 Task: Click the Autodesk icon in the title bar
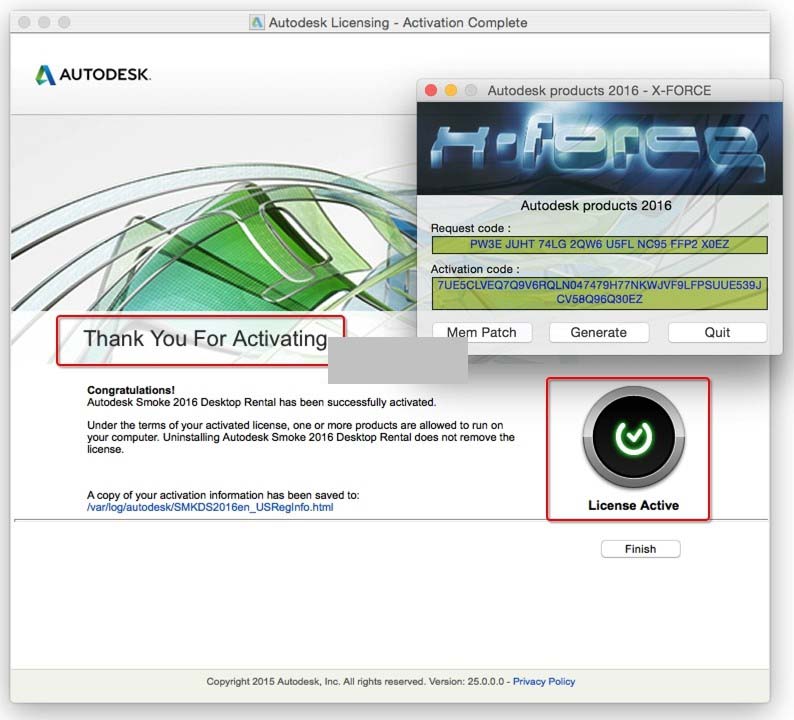[257, 22]
